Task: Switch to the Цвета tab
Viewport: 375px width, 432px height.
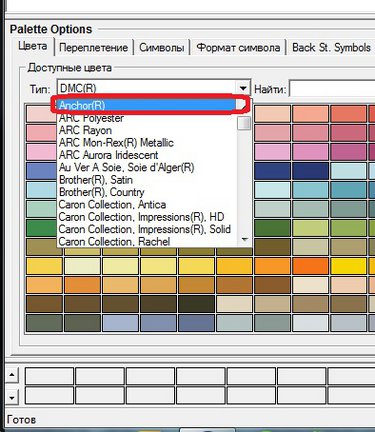Action: coord(32,46)
